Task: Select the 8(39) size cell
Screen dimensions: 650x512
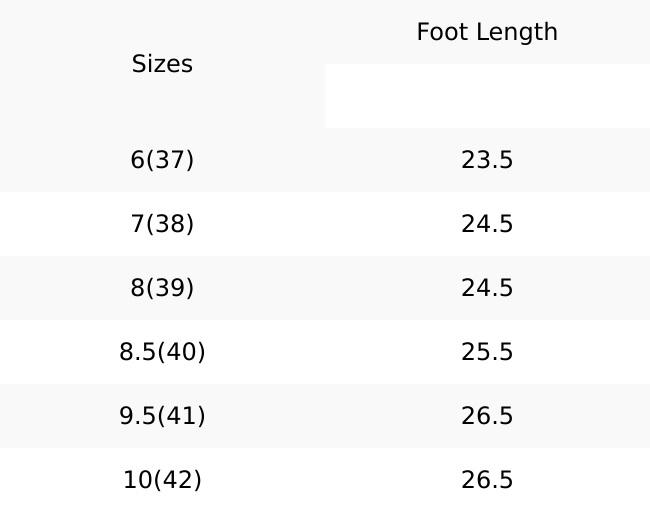Action: [162, 288]
